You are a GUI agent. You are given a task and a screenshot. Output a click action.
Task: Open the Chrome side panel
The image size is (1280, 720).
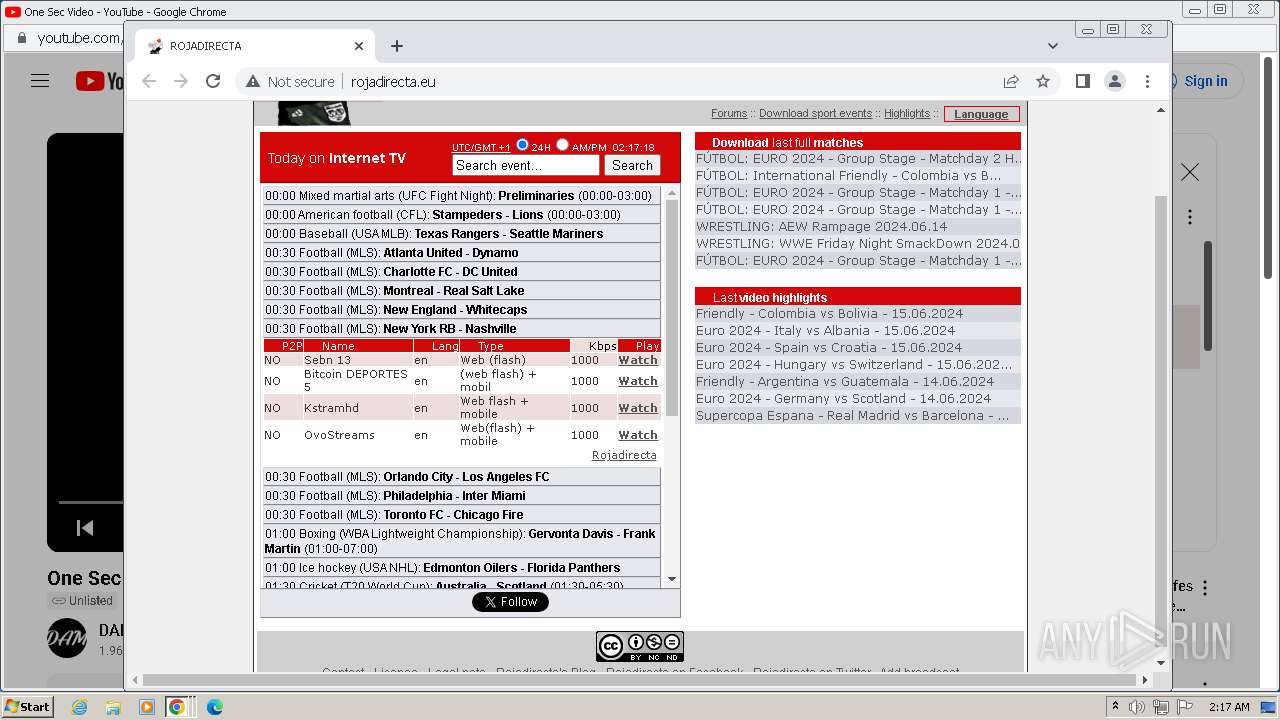click(1083, 82)
